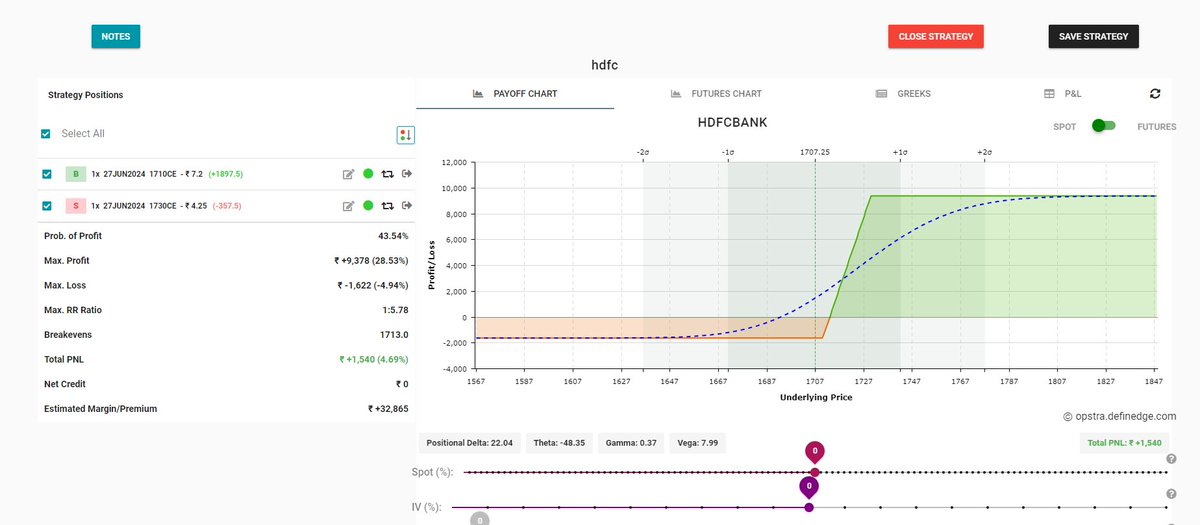1200x525 pixels.
Task: Click the table icon on the P&L tab
Action: pos(1049,93)
